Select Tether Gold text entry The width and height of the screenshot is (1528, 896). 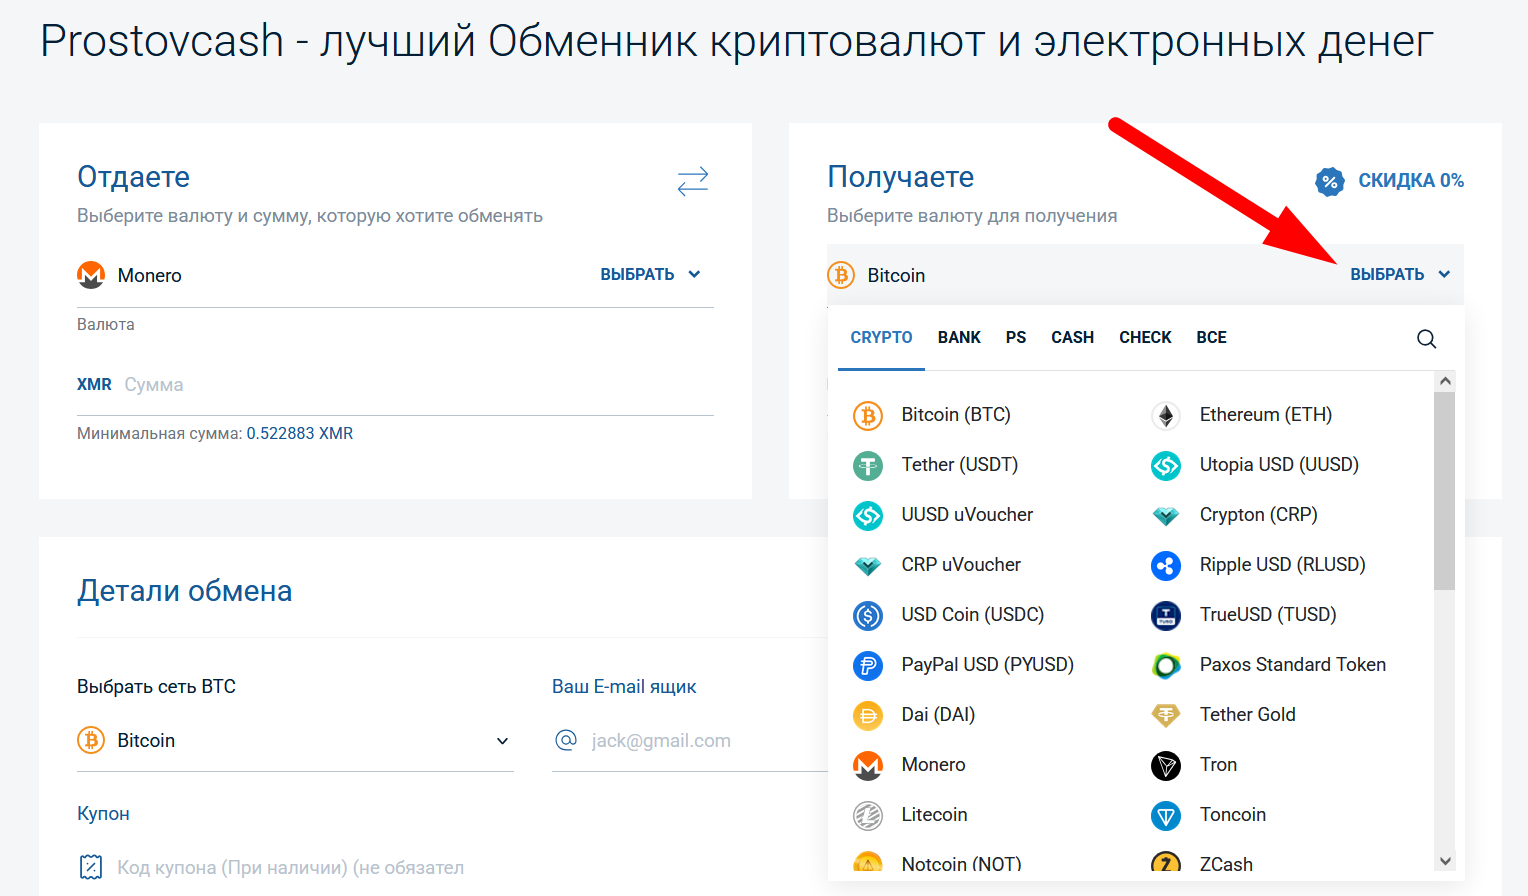coord(1248,715)
